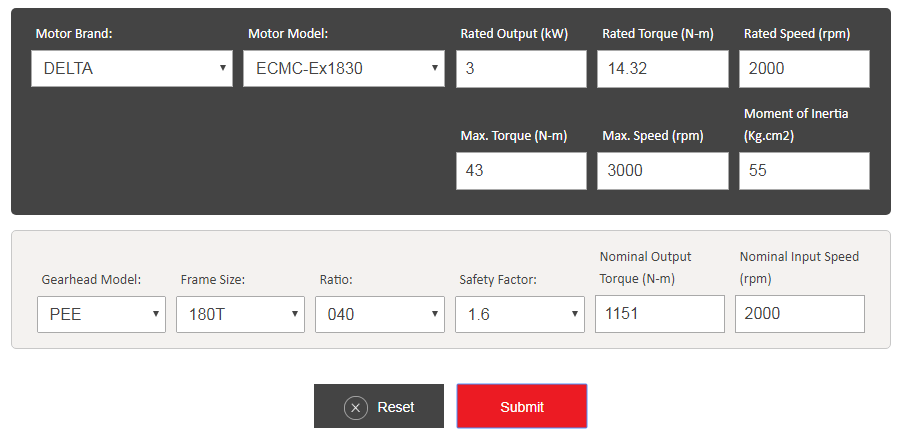Open the Gearhead Model dropdown

(101, 314)
